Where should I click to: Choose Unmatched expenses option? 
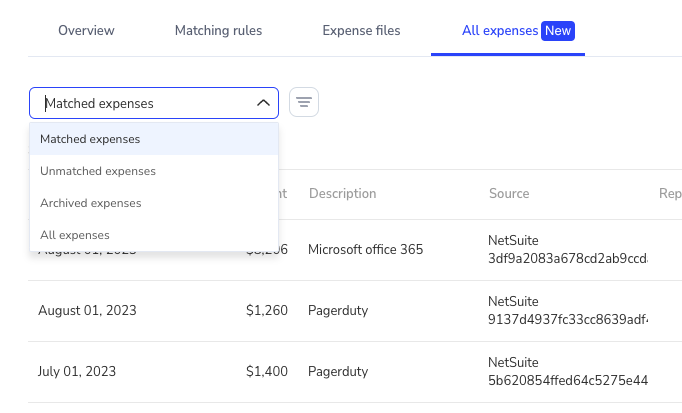[154, 171]
